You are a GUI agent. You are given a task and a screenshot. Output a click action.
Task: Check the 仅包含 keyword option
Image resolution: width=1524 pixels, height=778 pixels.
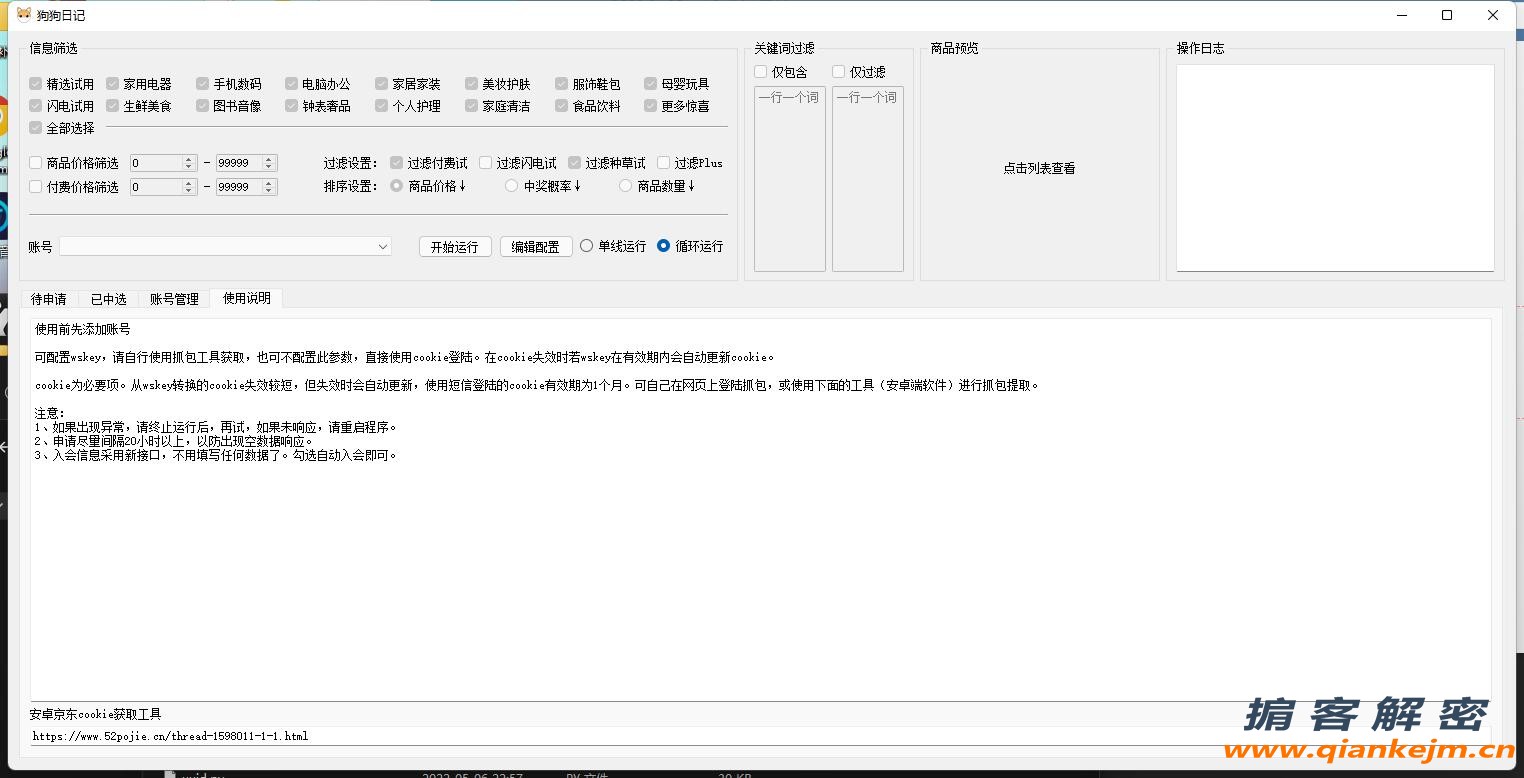pos(761,72)
